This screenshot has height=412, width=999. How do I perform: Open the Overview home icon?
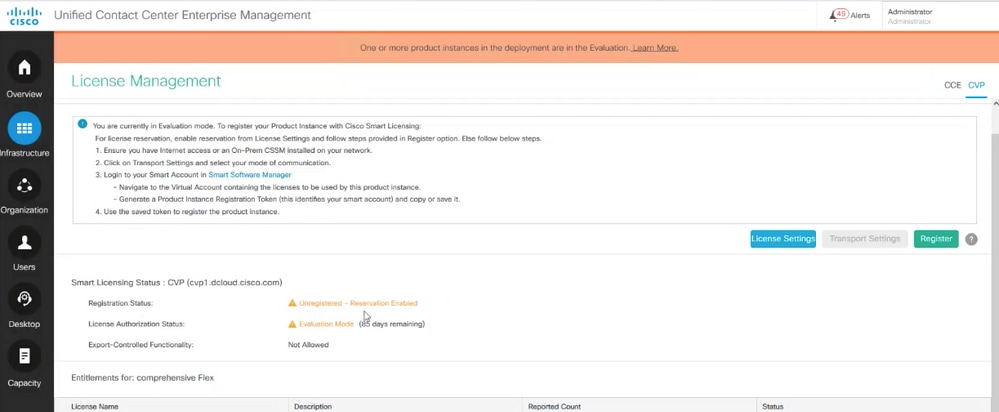point(24,67)
